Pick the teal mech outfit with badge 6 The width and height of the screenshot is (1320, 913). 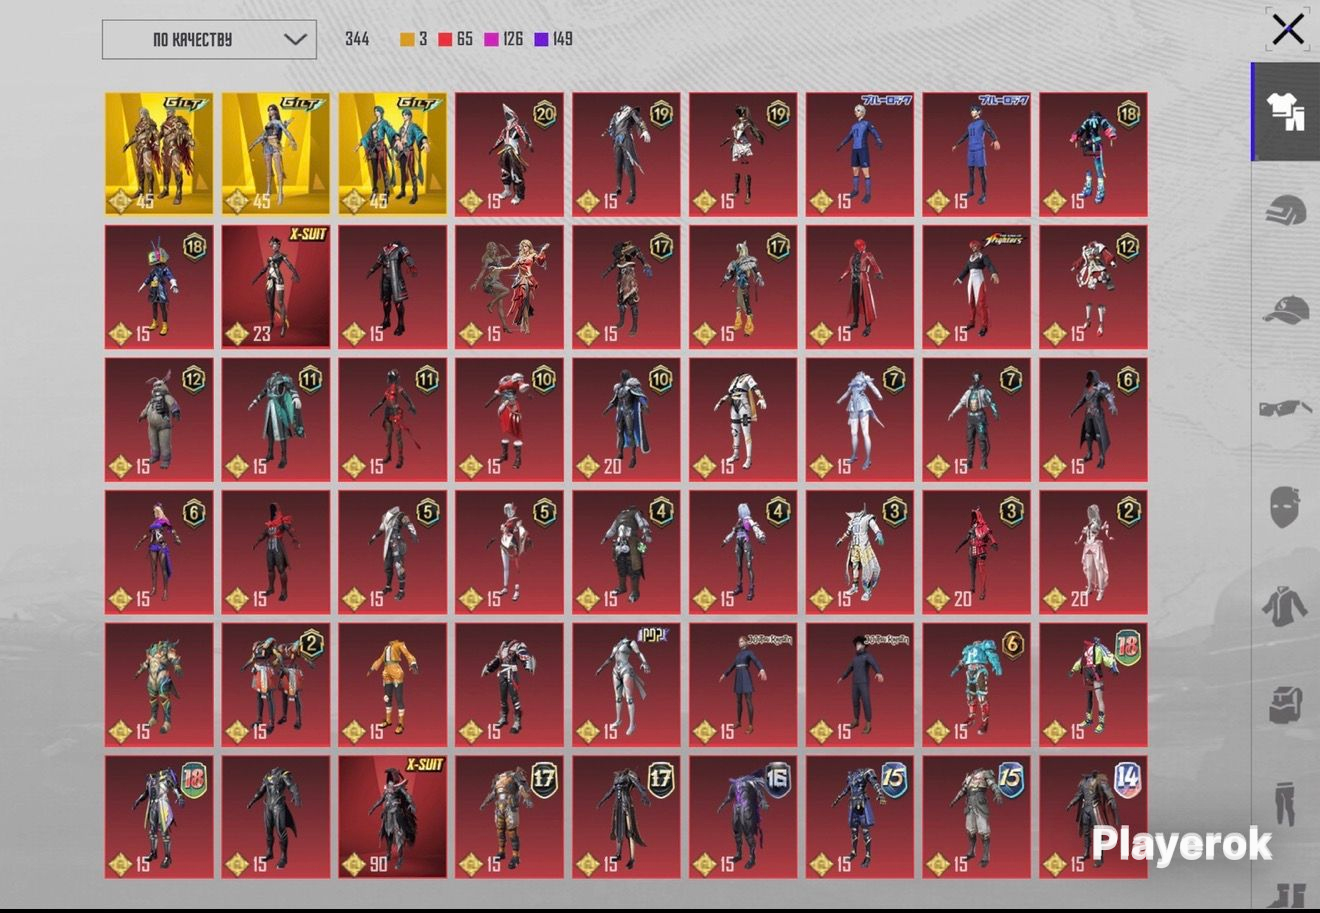click(977, 685)
